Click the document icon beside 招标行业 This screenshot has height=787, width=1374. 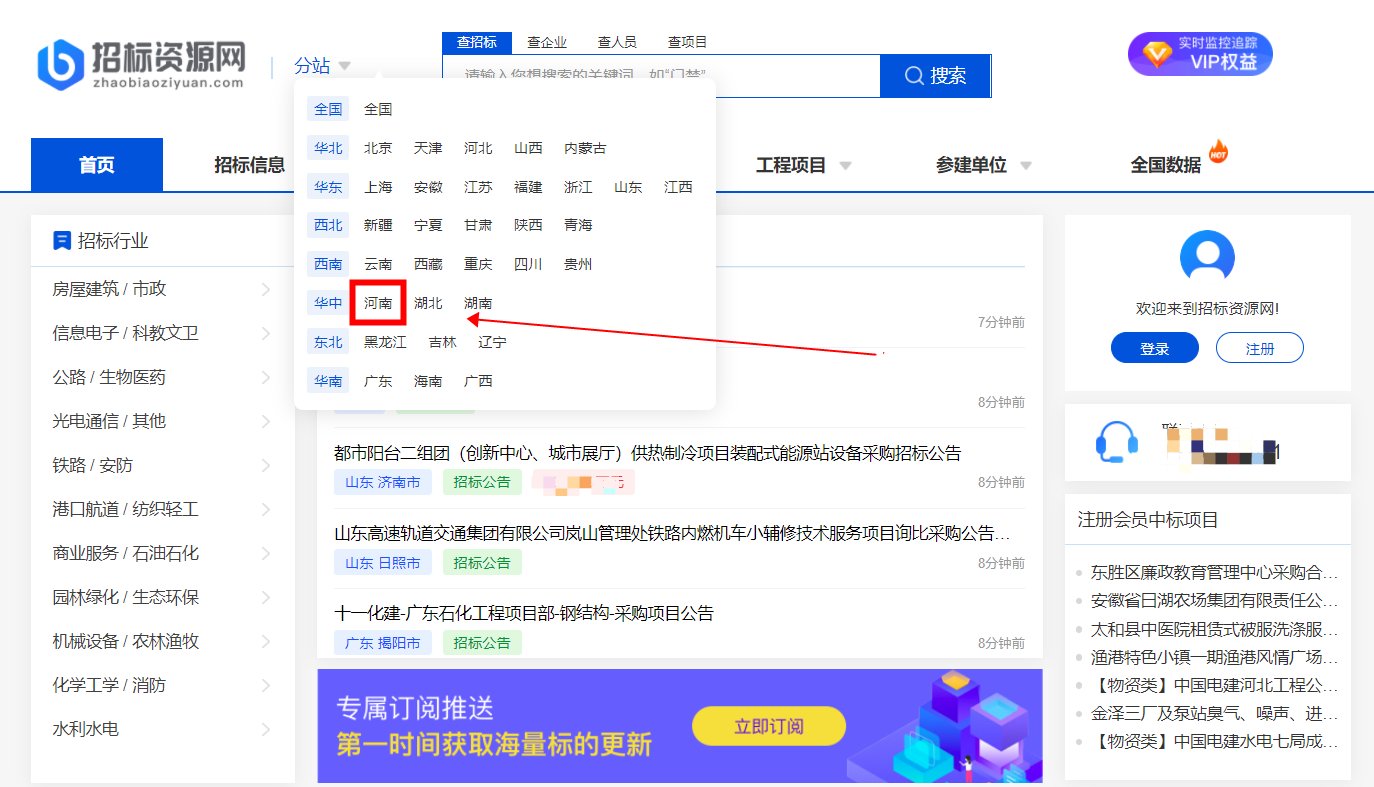61,239
